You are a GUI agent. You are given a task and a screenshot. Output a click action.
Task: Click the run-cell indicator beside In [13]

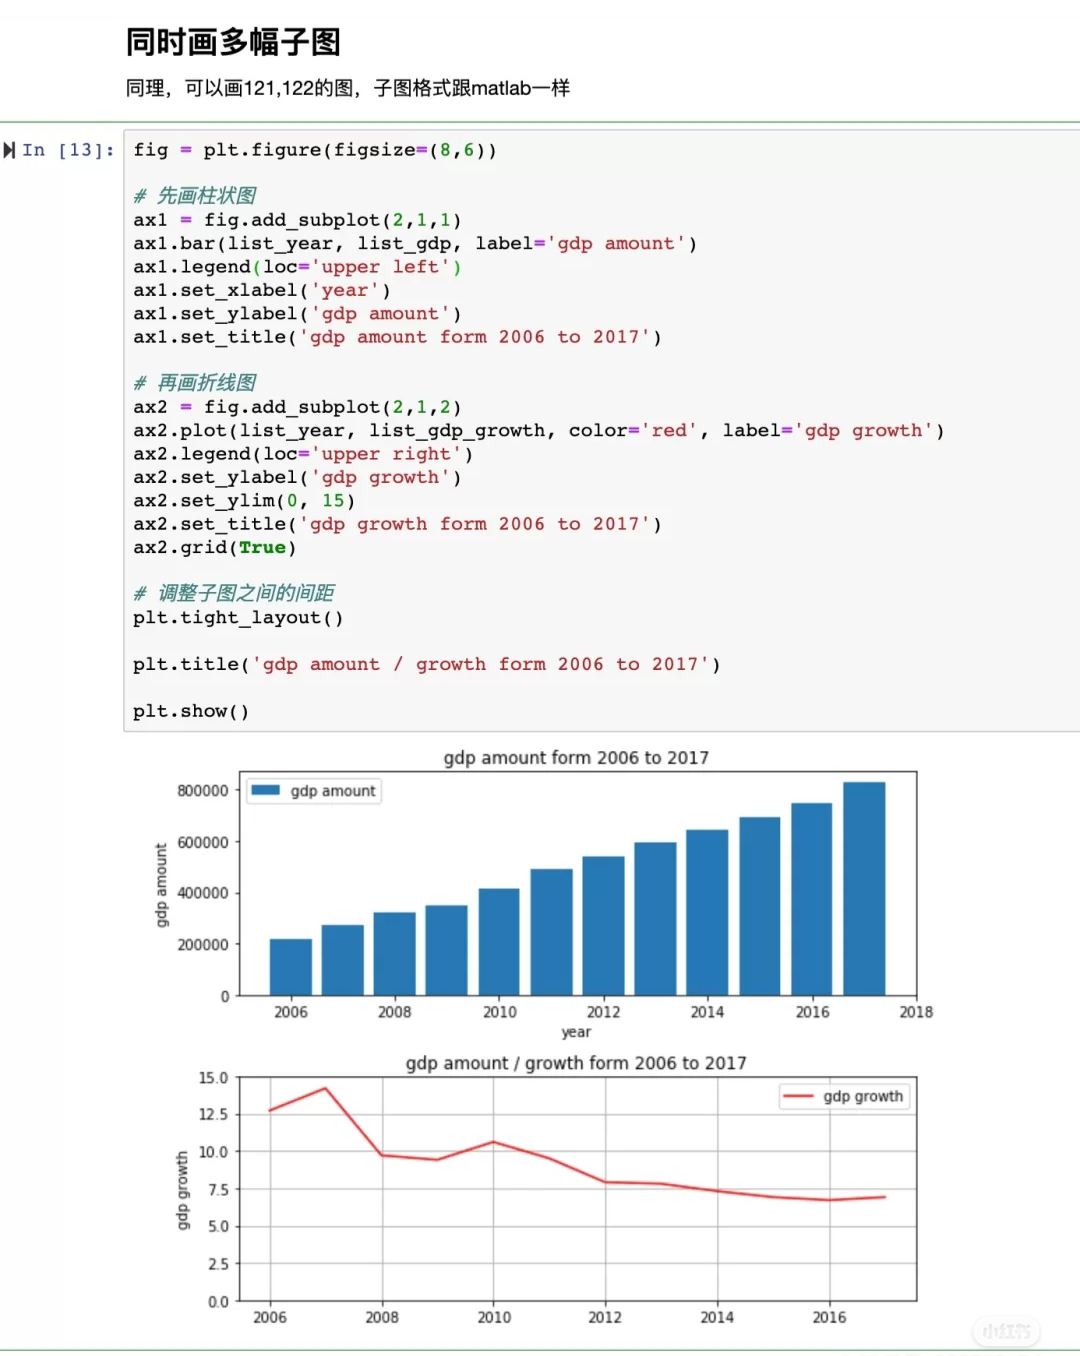(x=9, y=150)
